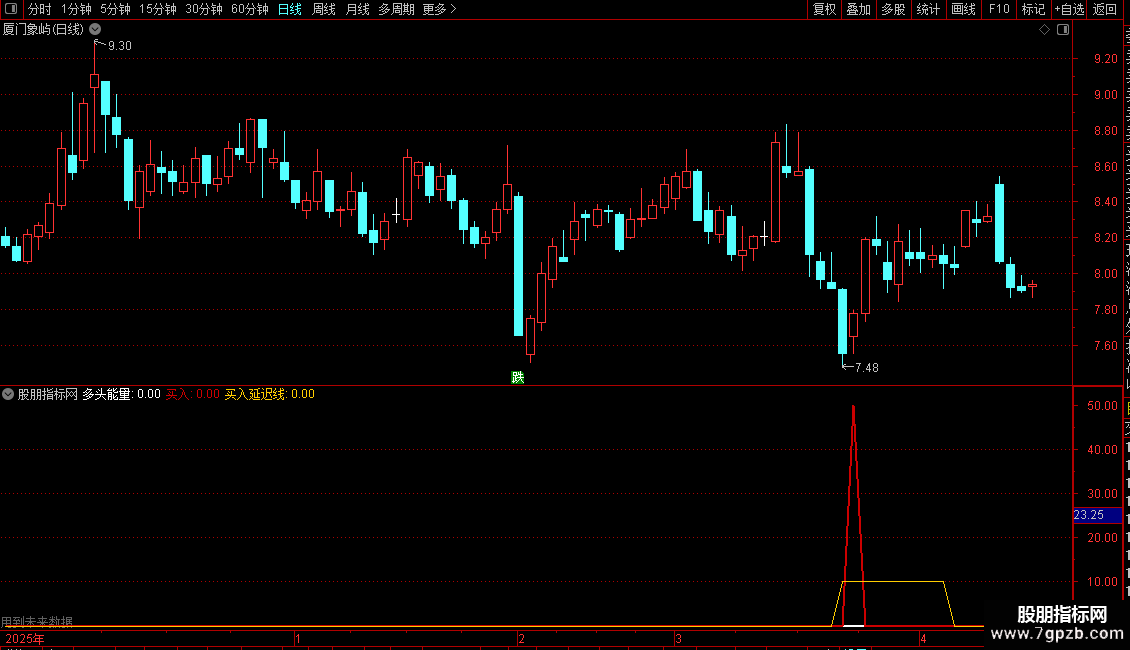Click the diamond marker icon in chart
This screenshot has height=650, width=1130.
pos(1044,30)
